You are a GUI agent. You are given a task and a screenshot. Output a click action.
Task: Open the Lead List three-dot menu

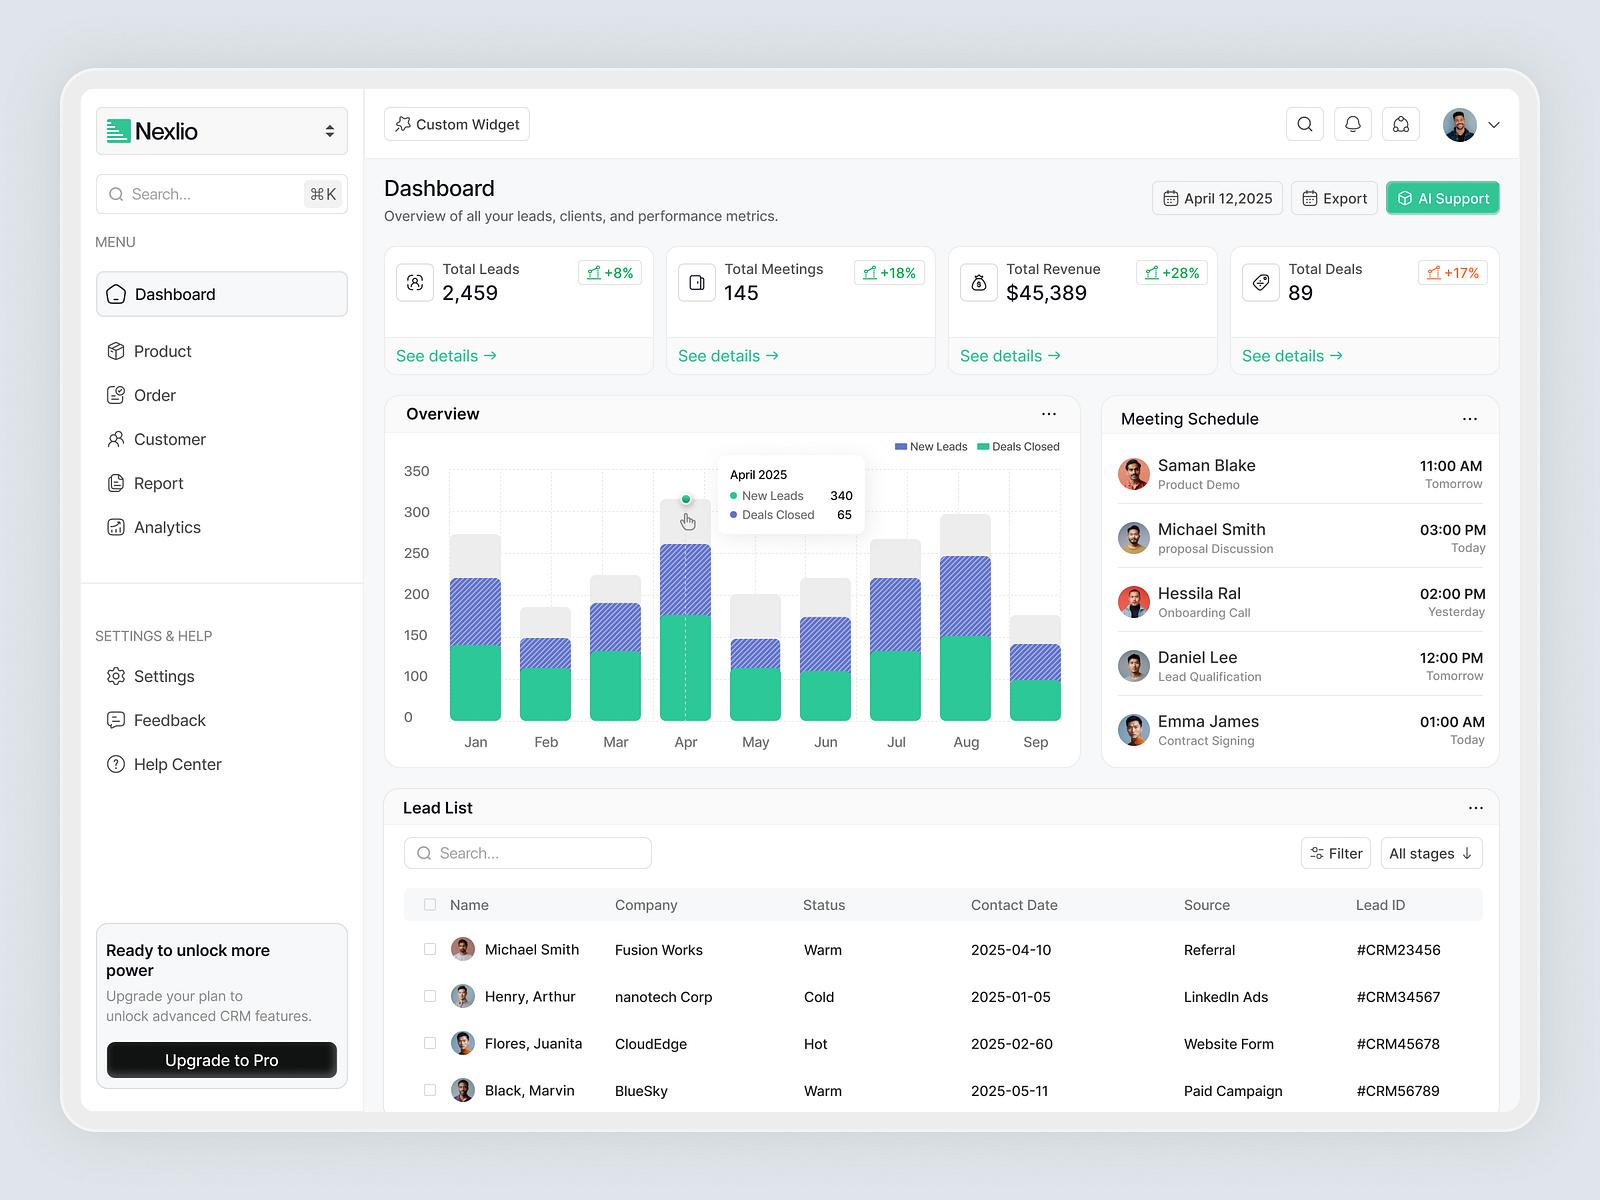[1475, 807]
